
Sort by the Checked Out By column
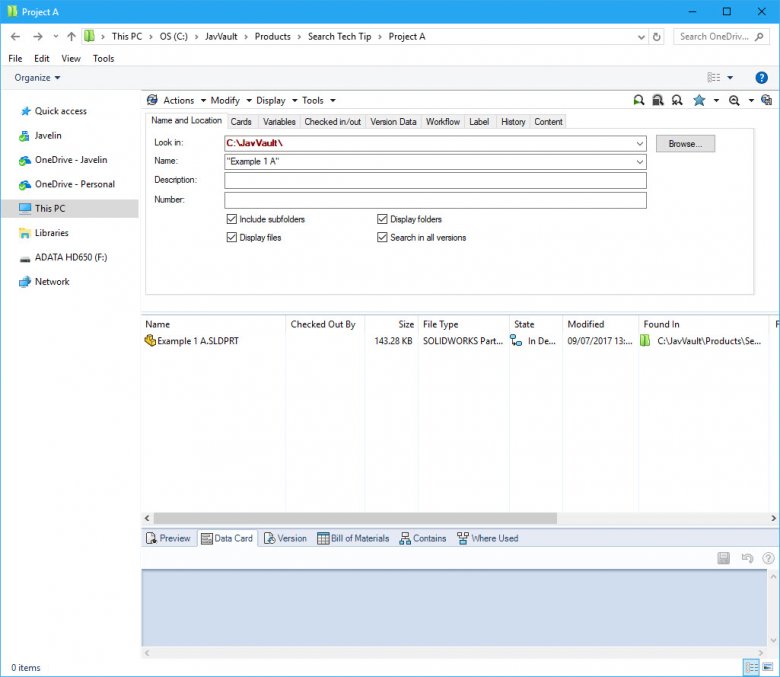pyautogui.click(x=324, y=324)
